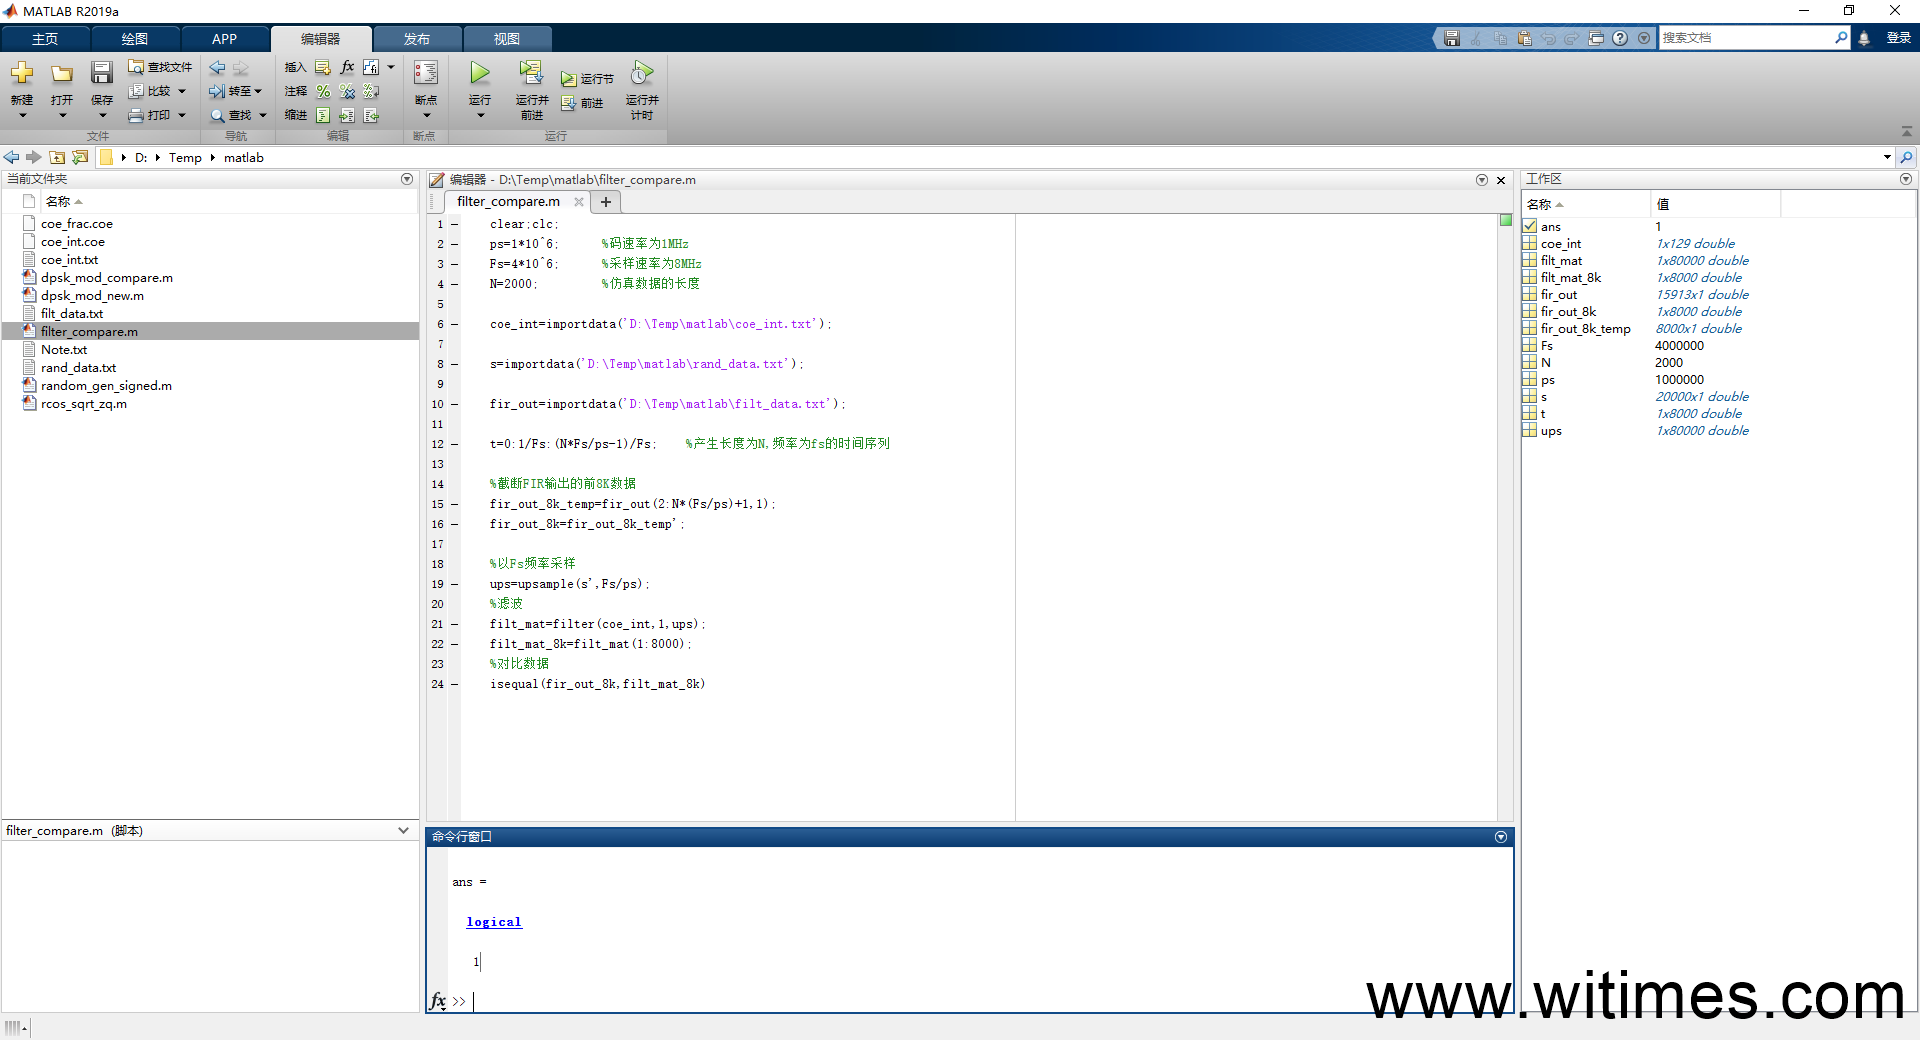Toggle breakpoint on line 21
Screen dimensions: 1920x1040
[x=454, y=624]
